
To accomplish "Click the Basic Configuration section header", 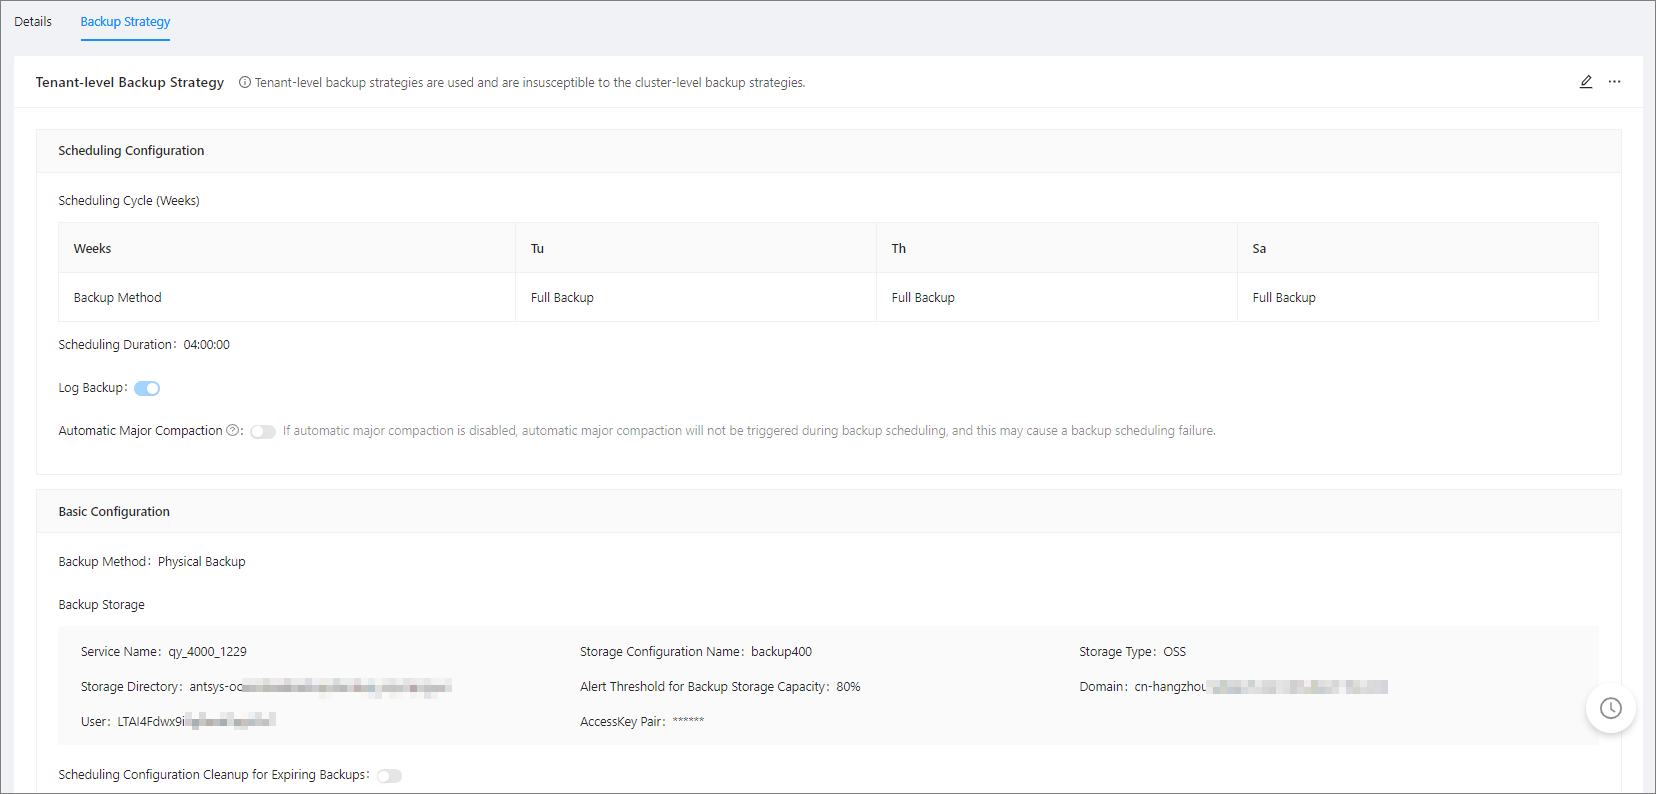I will point(114,512).
